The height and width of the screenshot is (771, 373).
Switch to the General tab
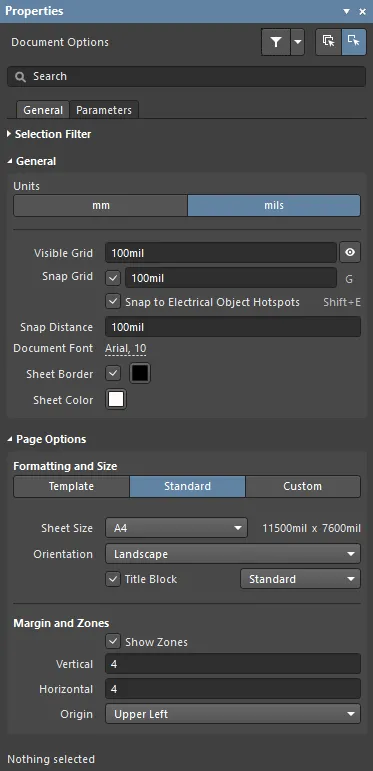point(43,110)
